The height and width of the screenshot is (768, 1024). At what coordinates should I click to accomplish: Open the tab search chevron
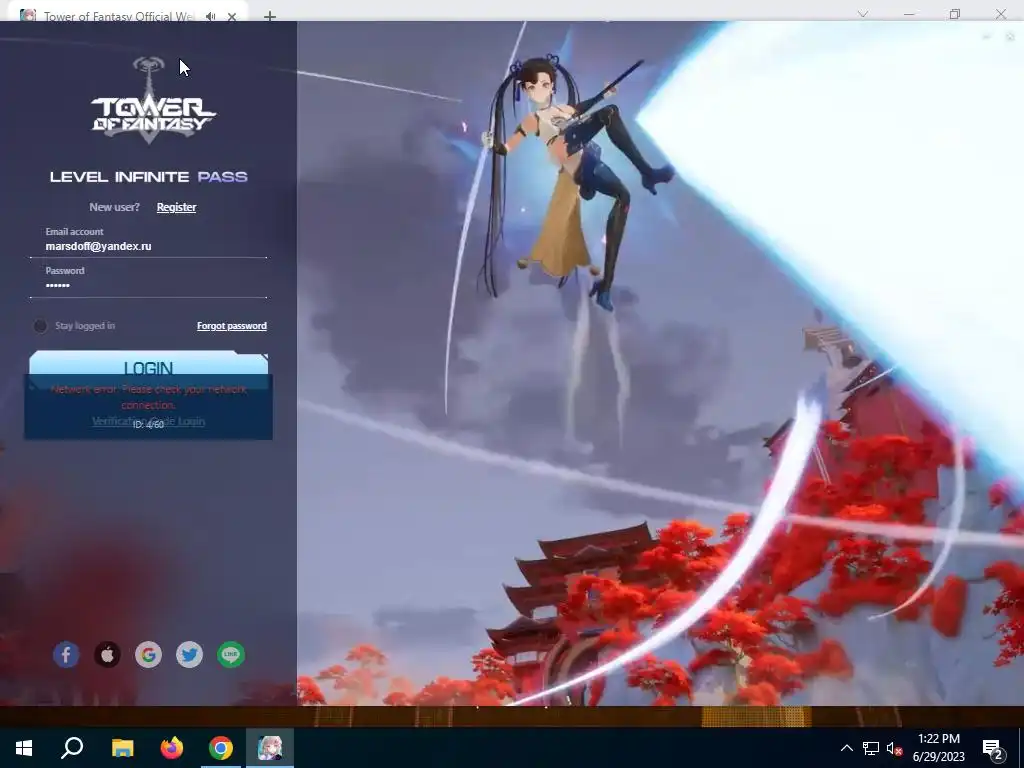[863, 14]
